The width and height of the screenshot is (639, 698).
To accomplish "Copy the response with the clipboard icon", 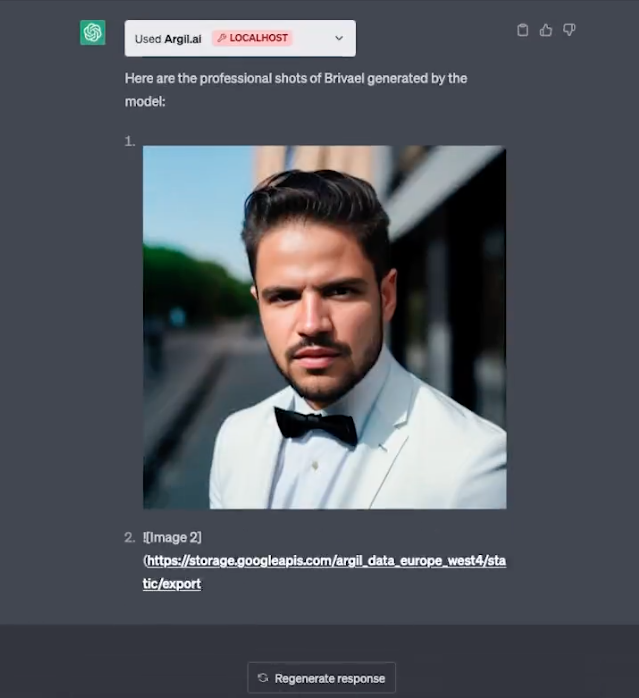I will 522,30.
